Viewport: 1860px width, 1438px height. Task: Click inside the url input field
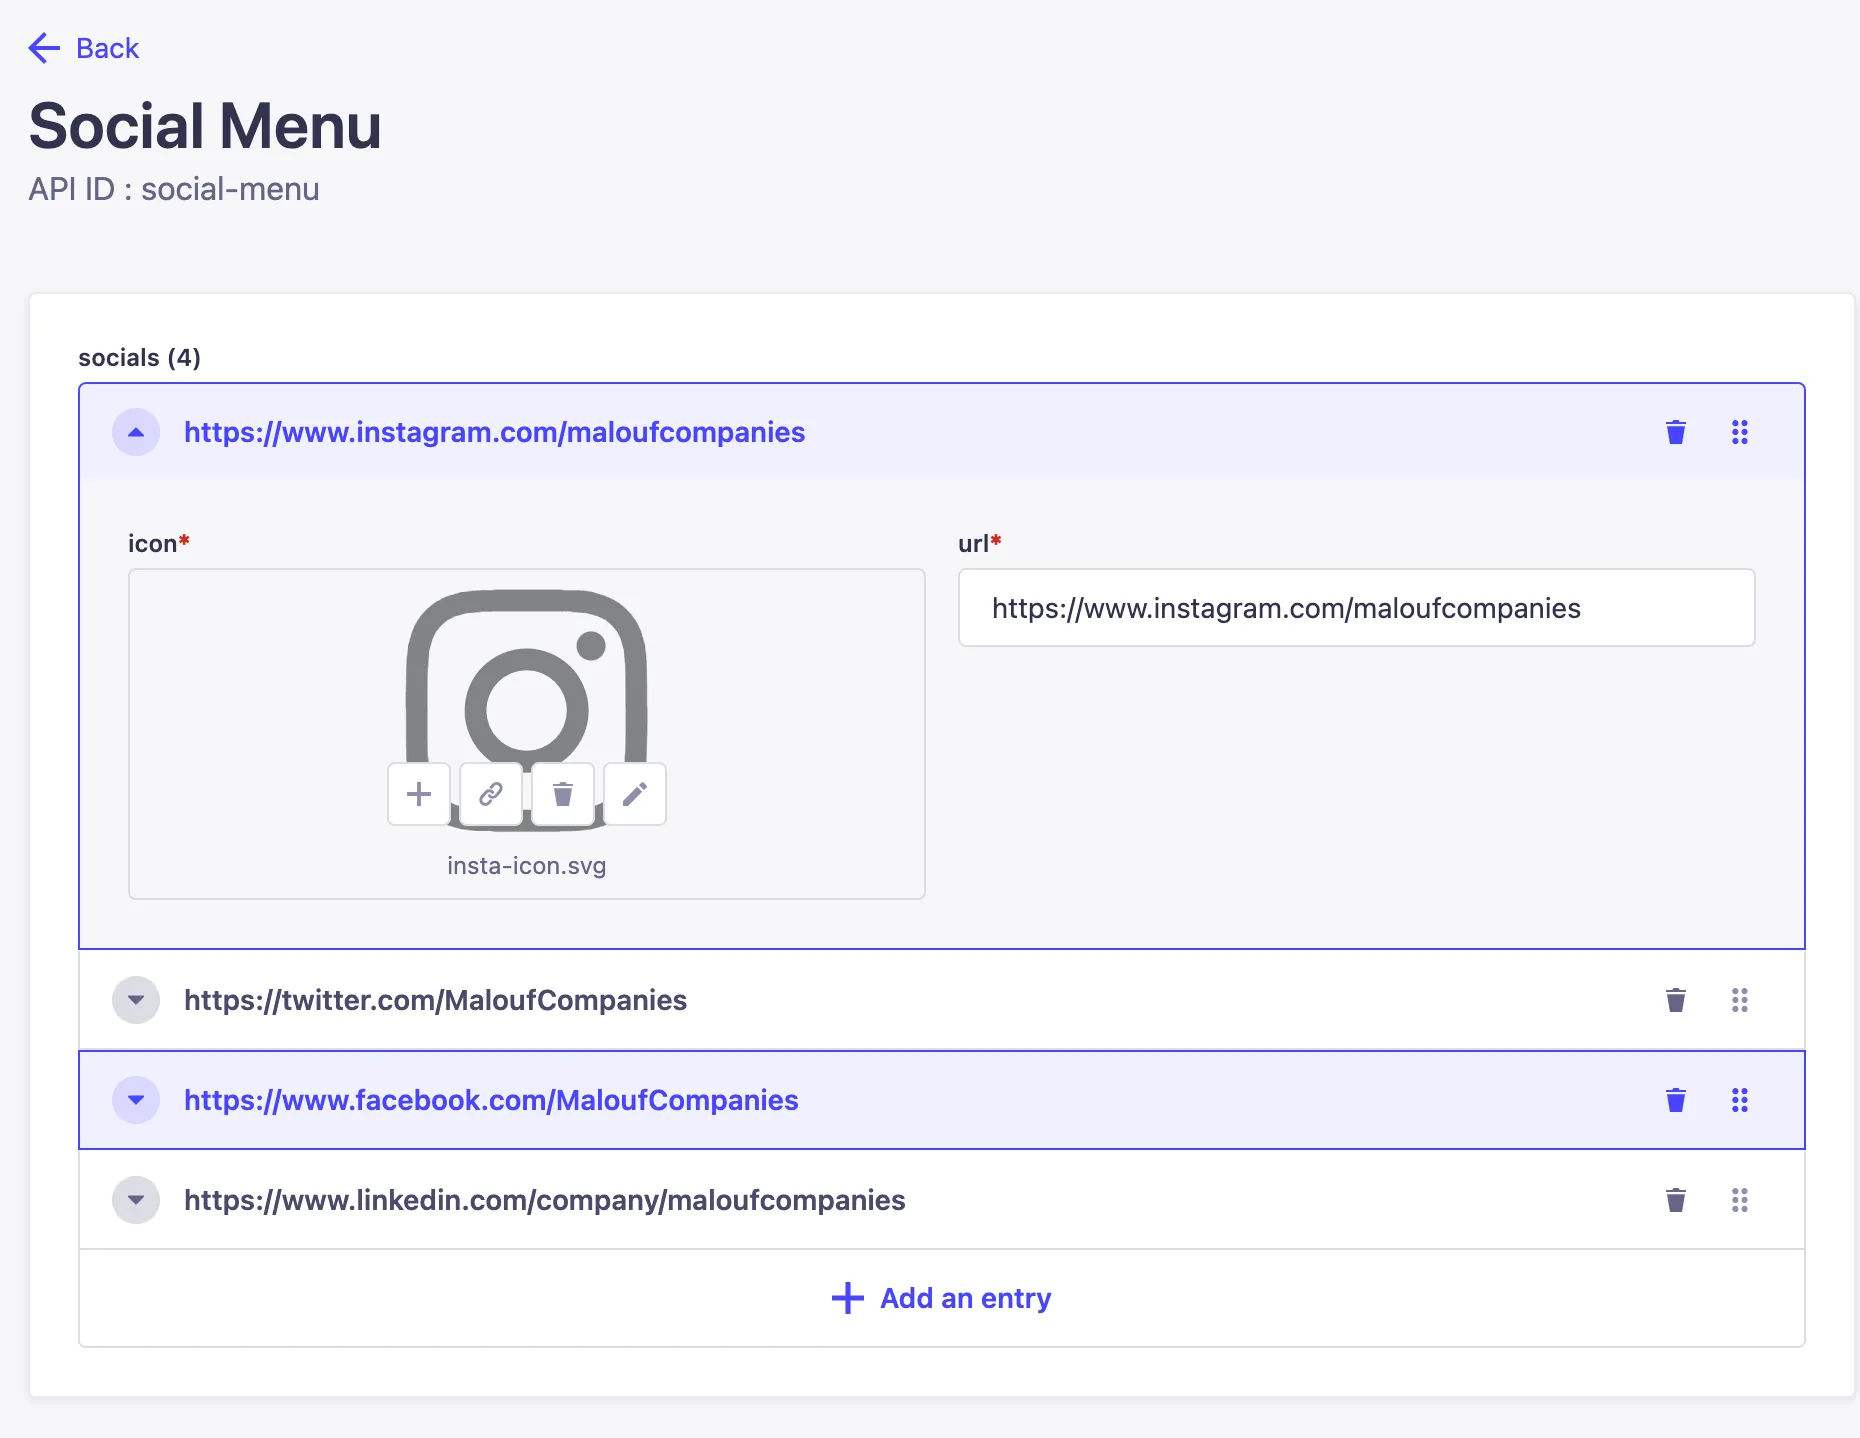click(1355, 607)
